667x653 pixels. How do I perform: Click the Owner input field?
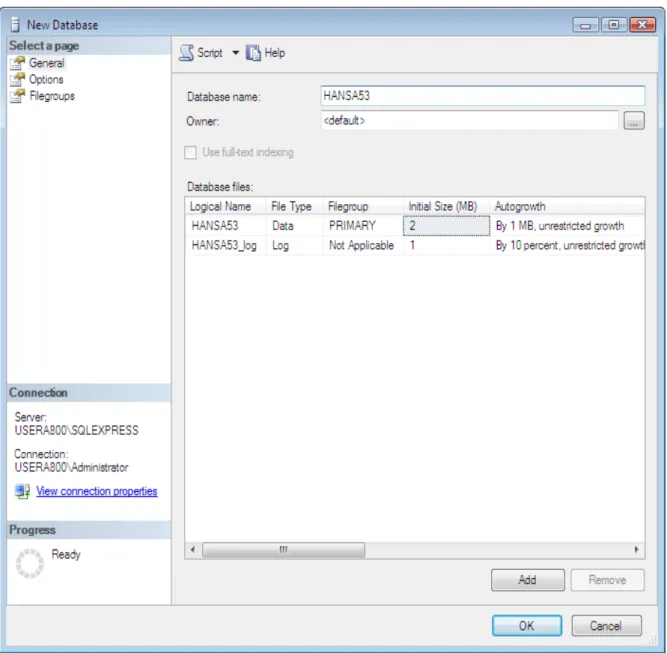pyautogui.click(x=470, y=121)
